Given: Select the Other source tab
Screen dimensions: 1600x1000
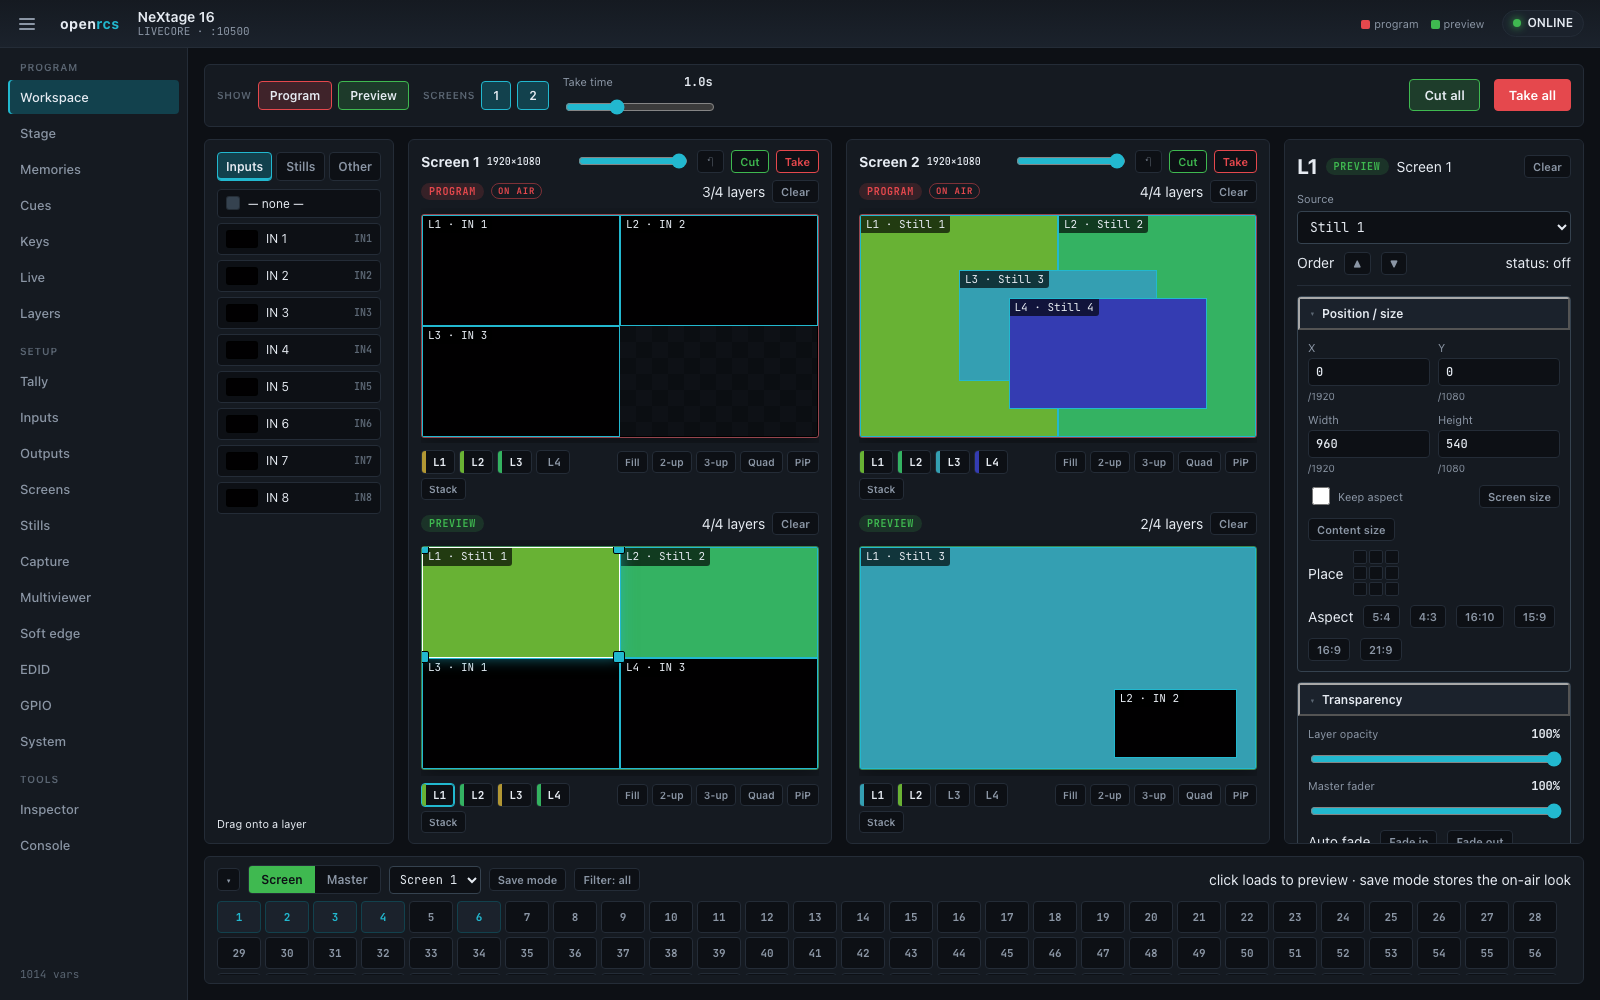Looking at the screenshot, I should pyautogui.click(x=355, y=166).
